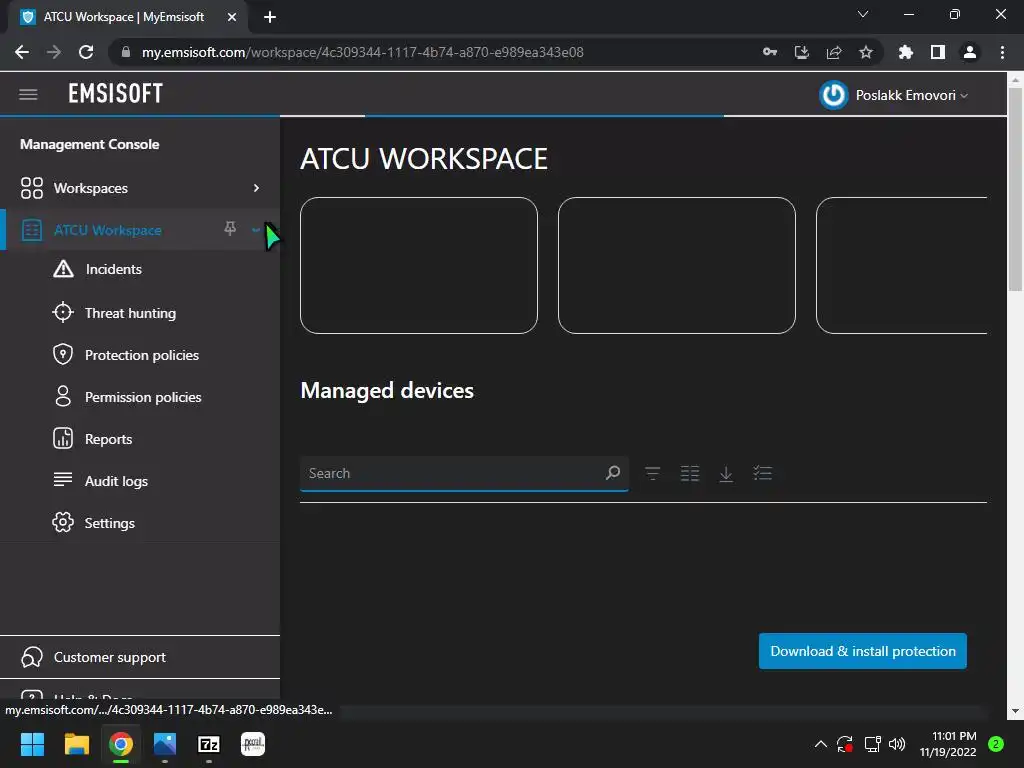Open the columns layout icon
1024x768 pixels.
(690, 473)
